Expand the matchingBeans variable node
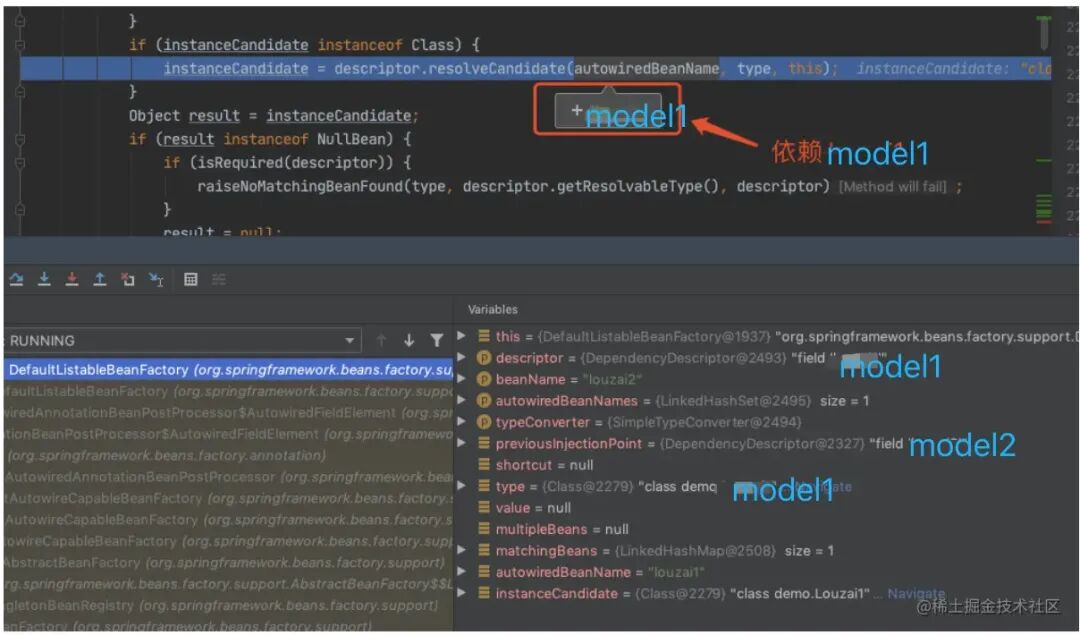 (461, 550)
